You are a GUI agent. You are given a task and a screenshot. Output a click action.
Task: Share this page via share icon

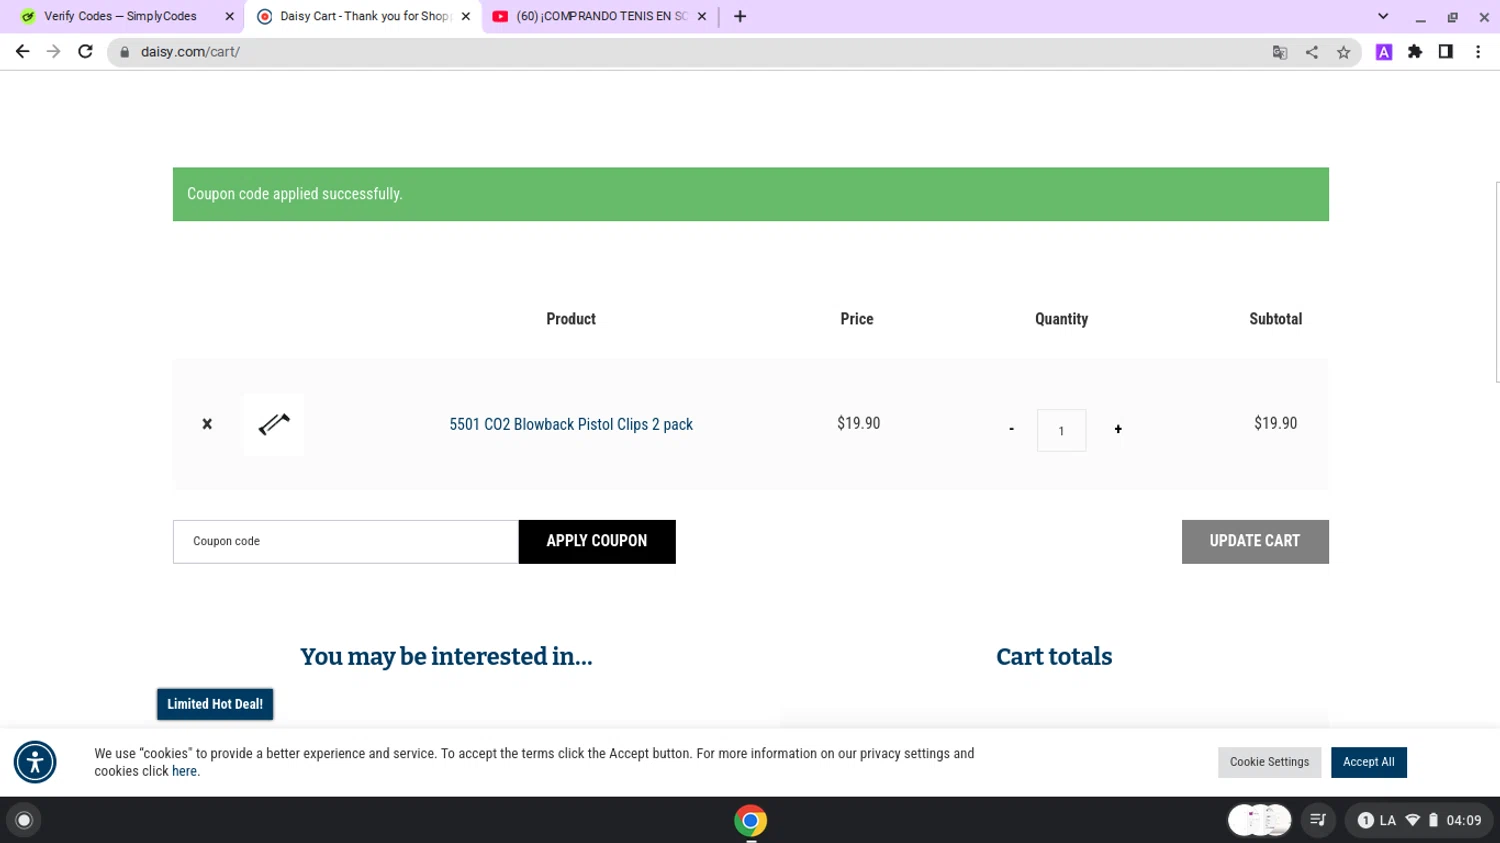pyautogui.click(x=1311, y=52)
